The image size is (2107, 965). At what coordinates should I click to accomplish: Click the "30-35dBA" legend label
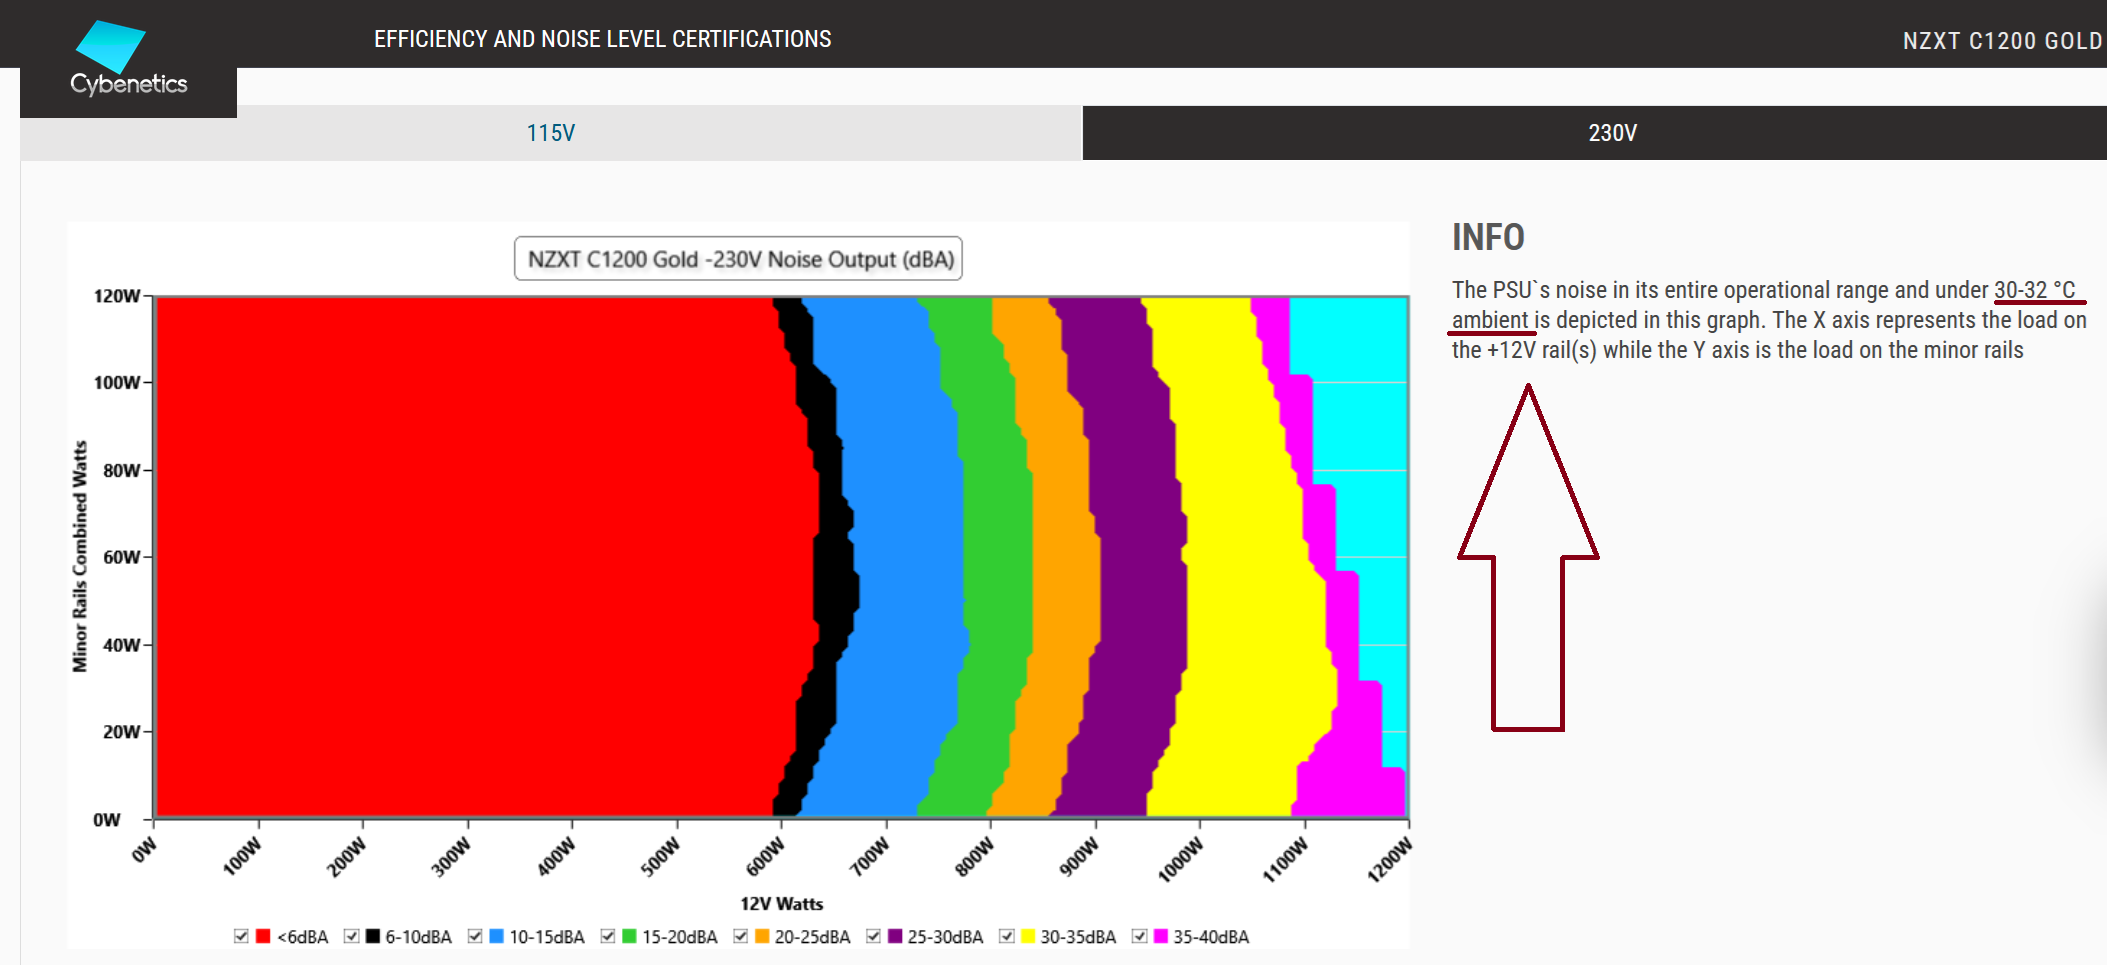tap(1079, 937)
